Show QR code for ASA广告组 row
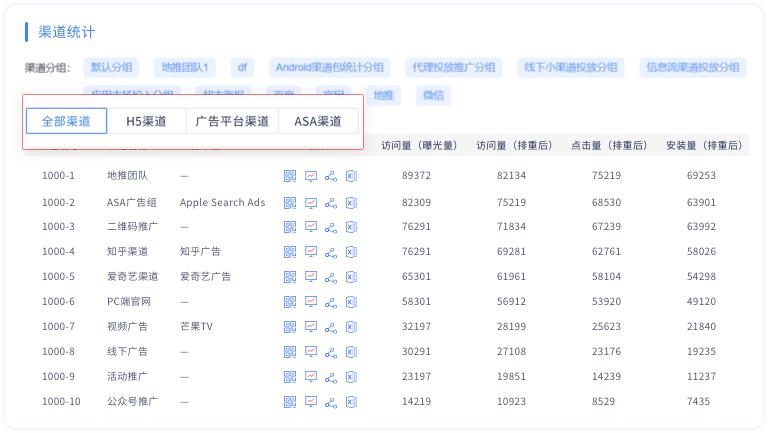Screen dimensions: 768x433 290,202
